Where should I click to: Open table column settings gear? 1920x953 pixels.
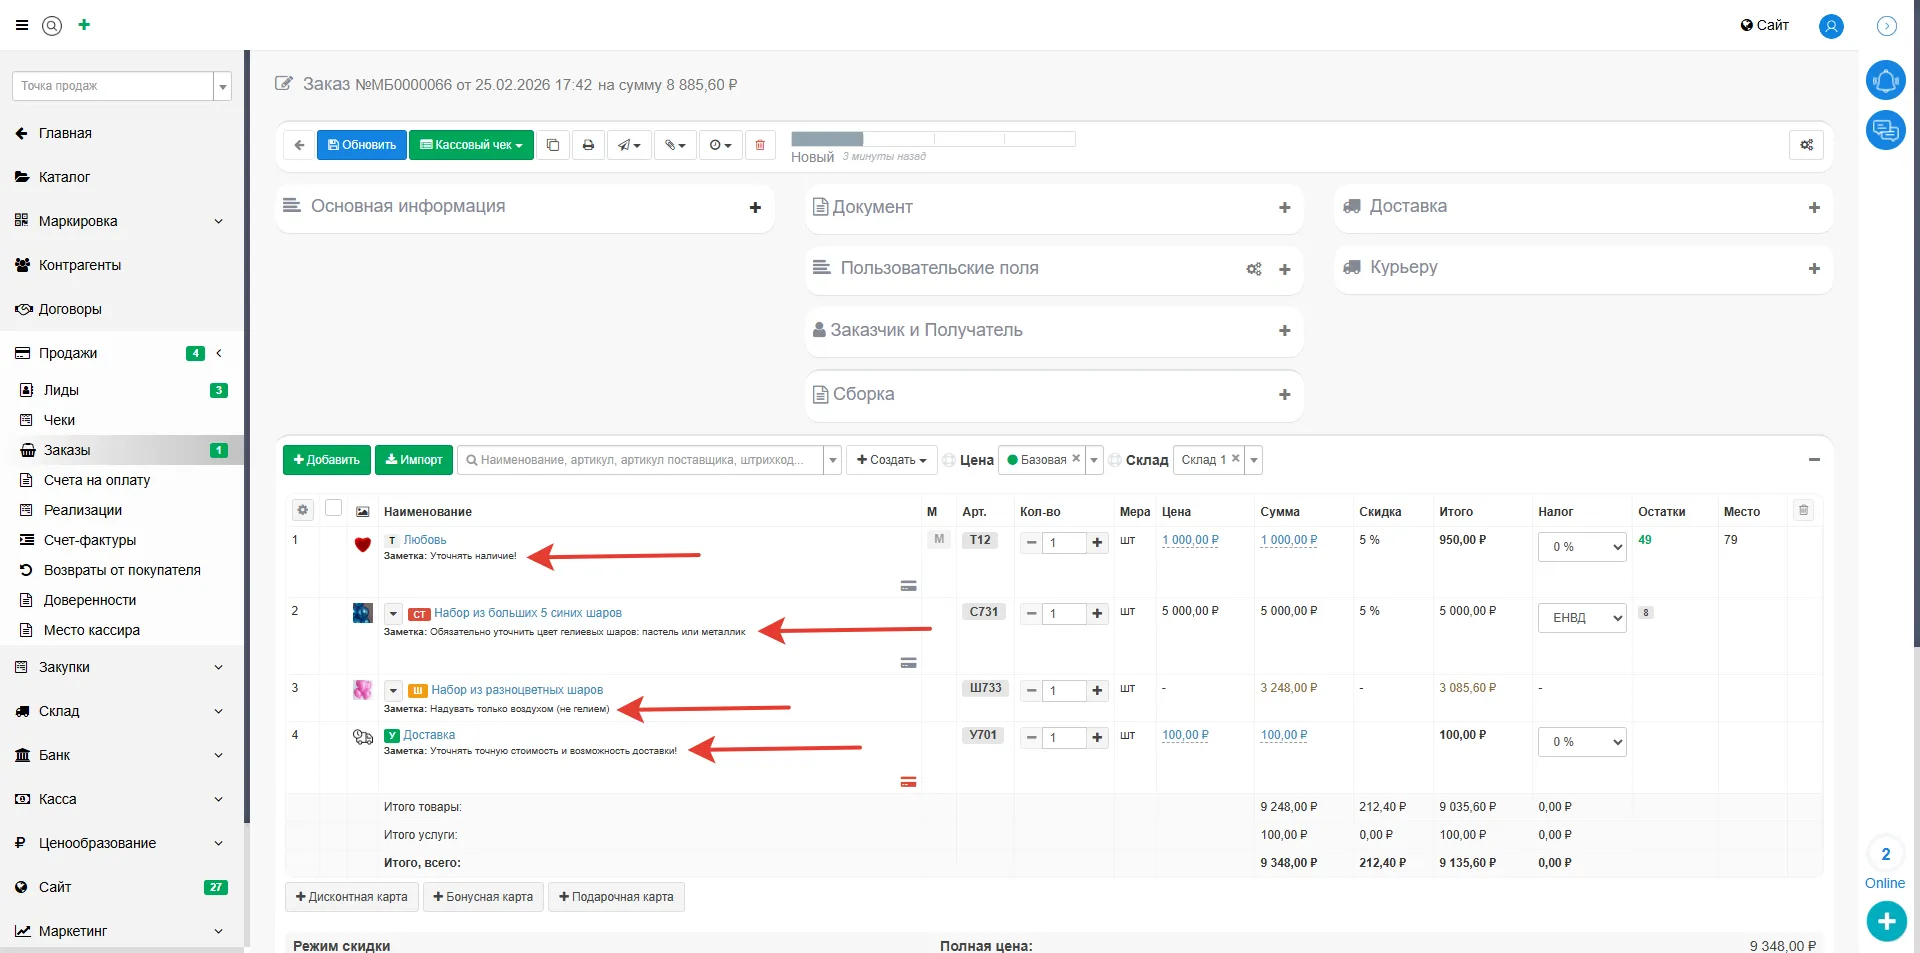302,510
